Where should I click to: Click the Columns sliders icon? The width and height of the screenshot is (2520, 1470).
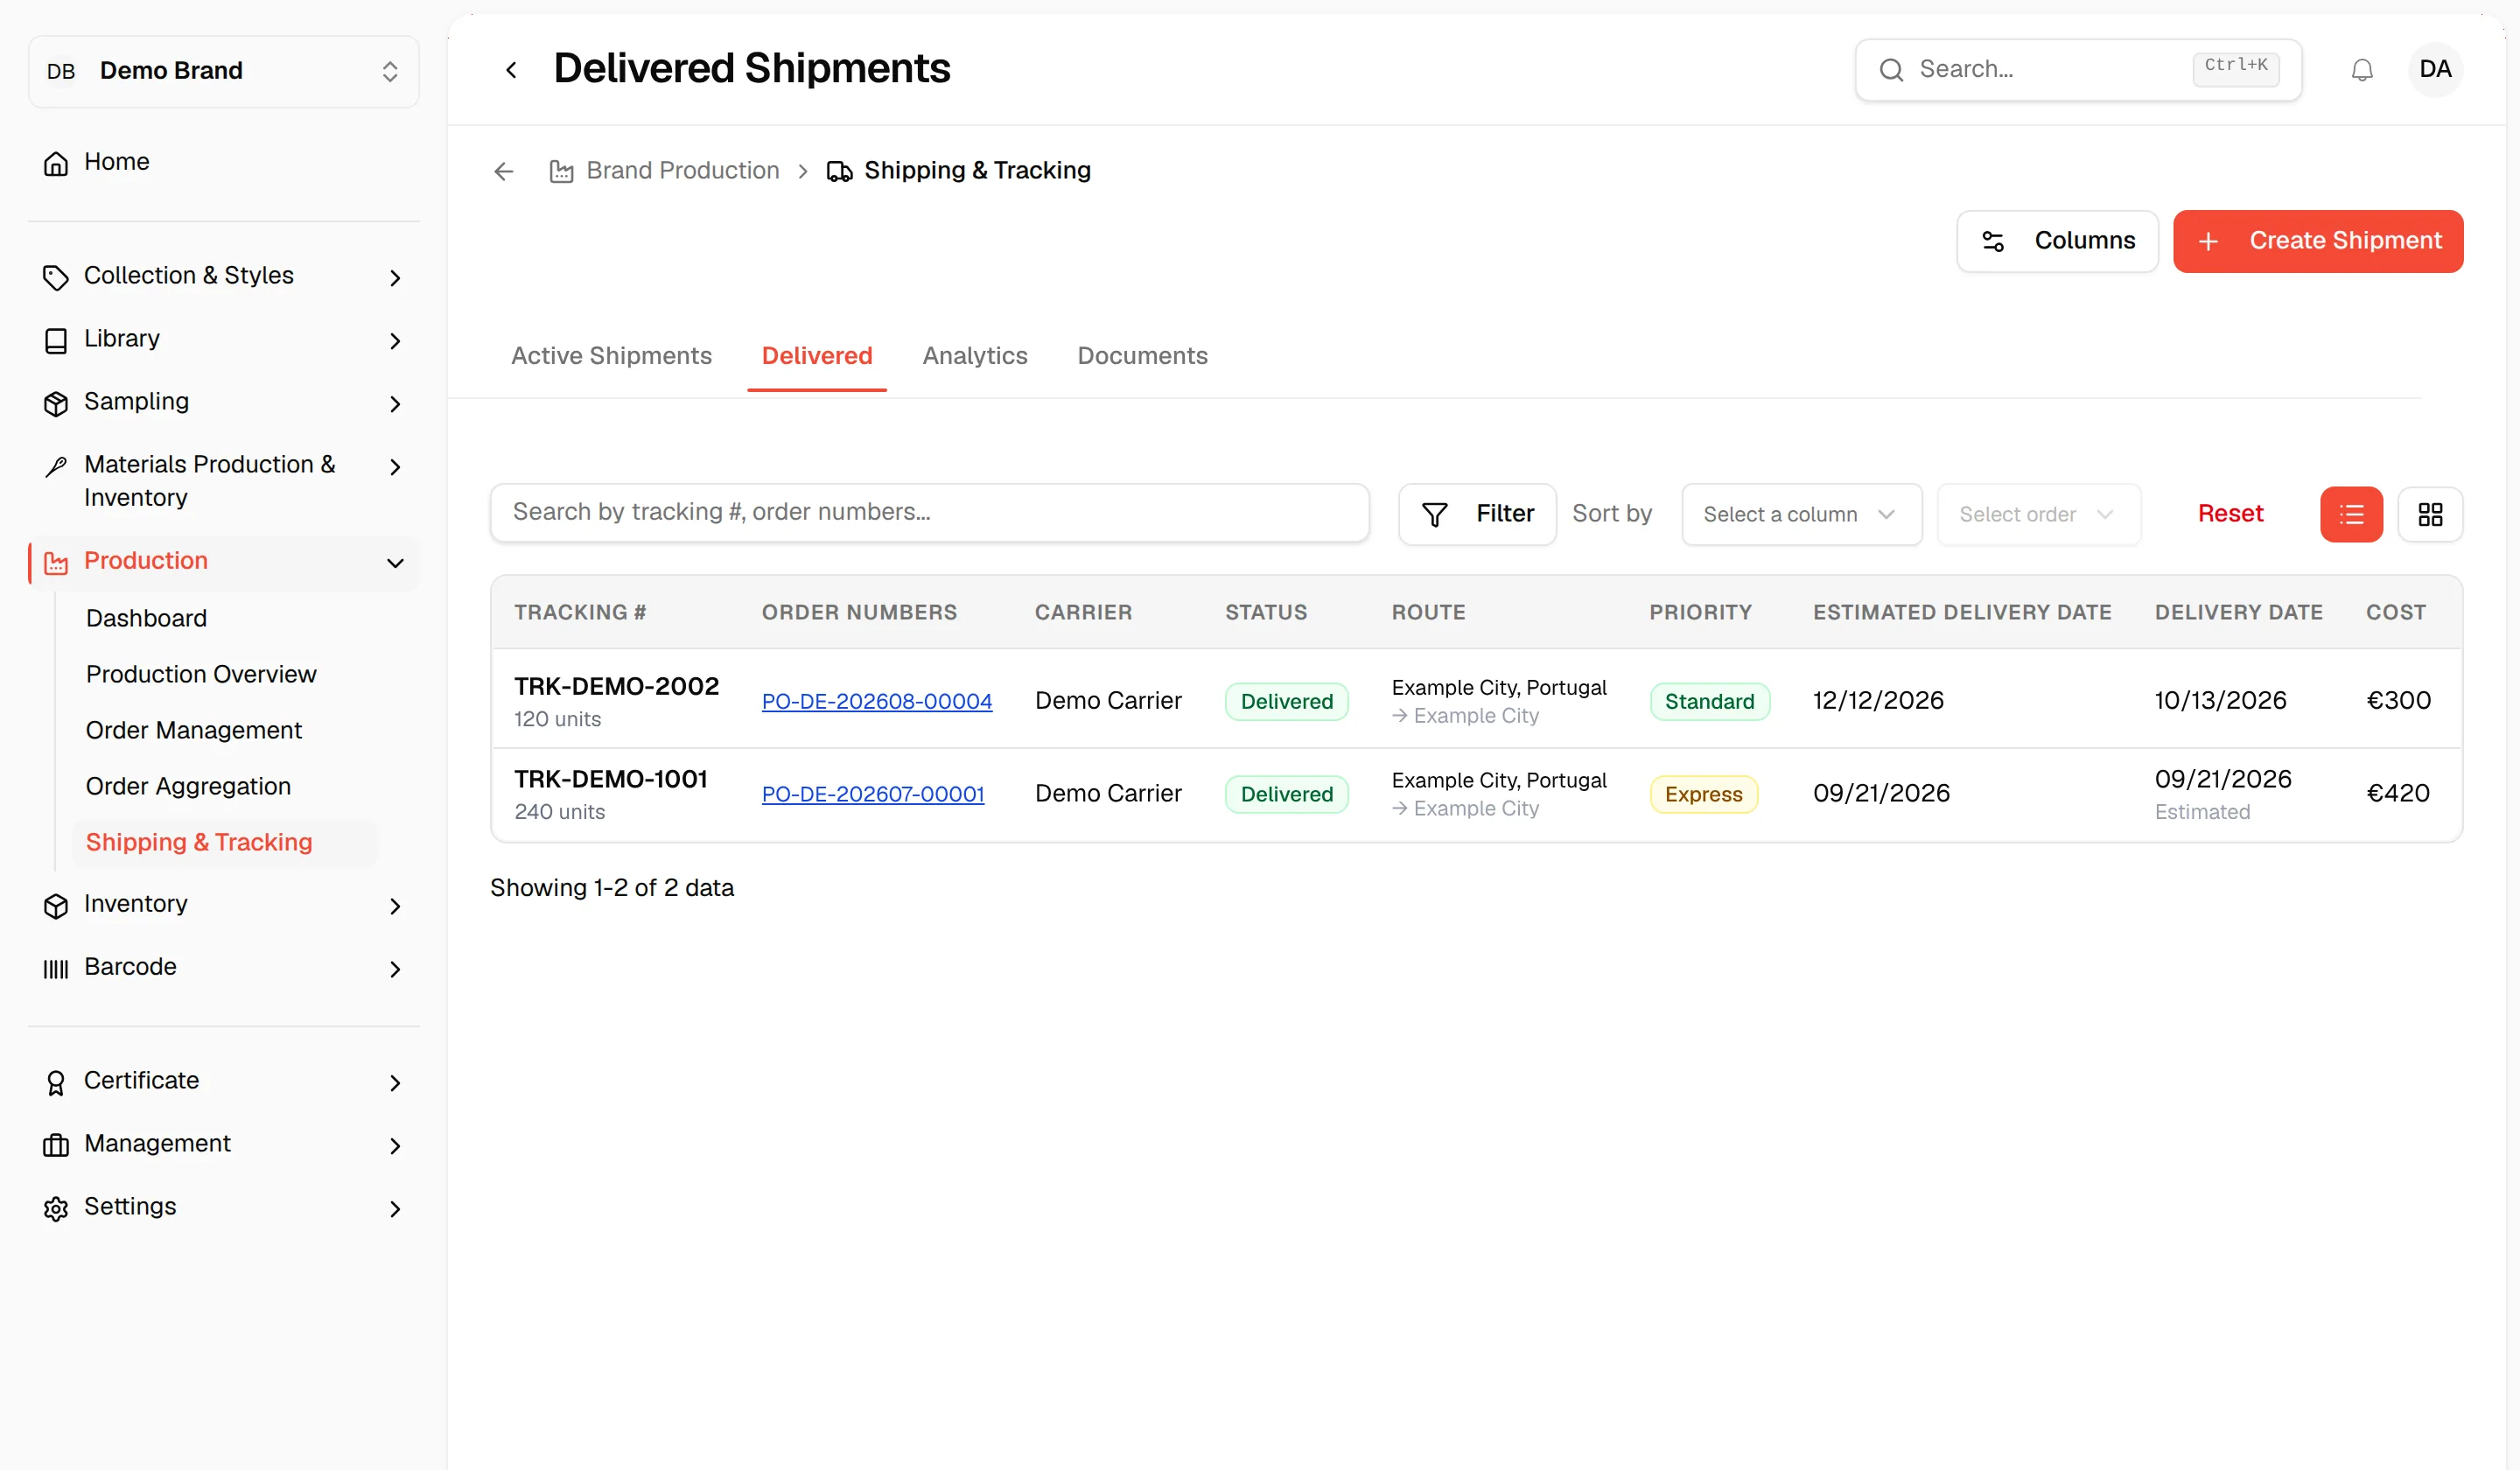(x=1993, y=241)
